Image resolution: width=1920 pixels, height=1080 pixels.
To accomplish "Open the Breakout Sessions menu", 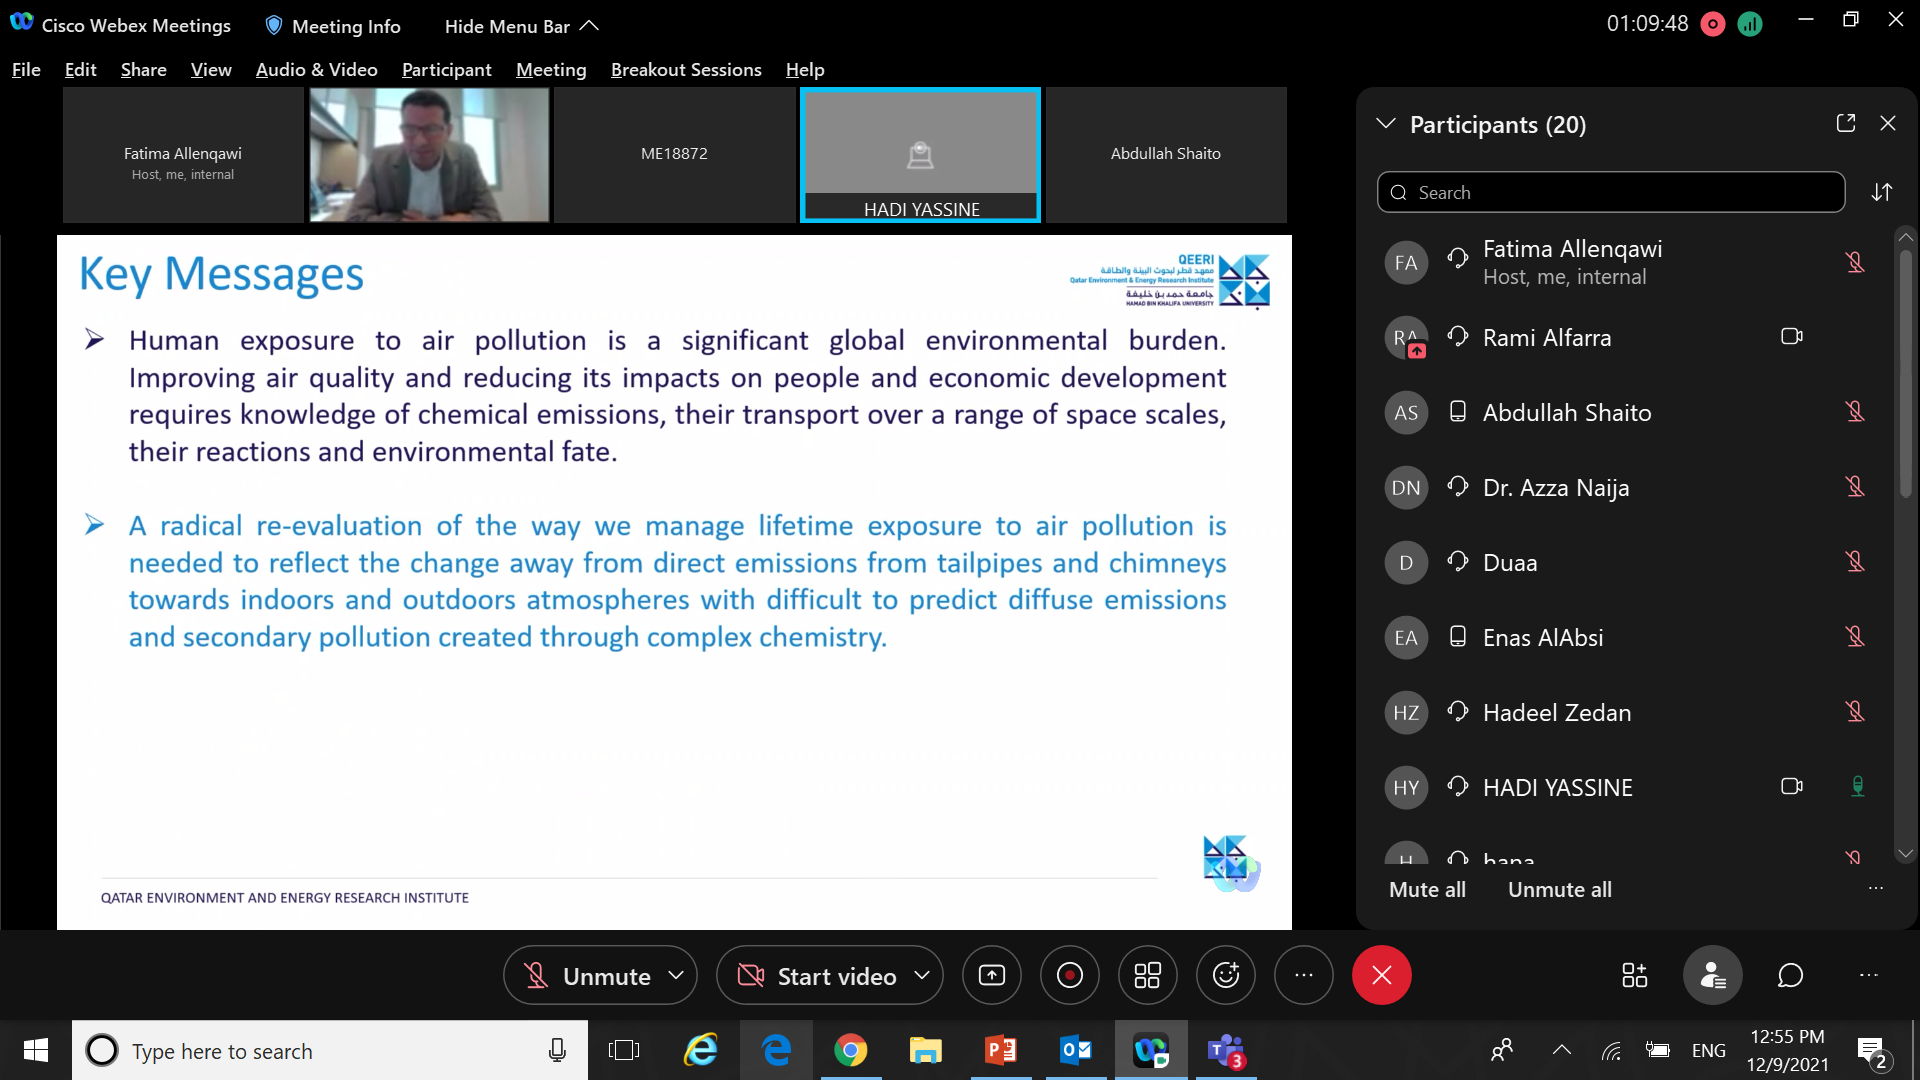I will (685, 70).
